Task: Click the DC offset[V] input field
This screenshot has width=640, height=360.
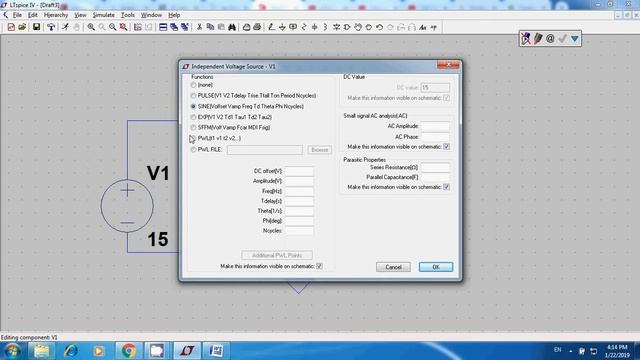Action: pyautogui.click(x=299, y=171)
